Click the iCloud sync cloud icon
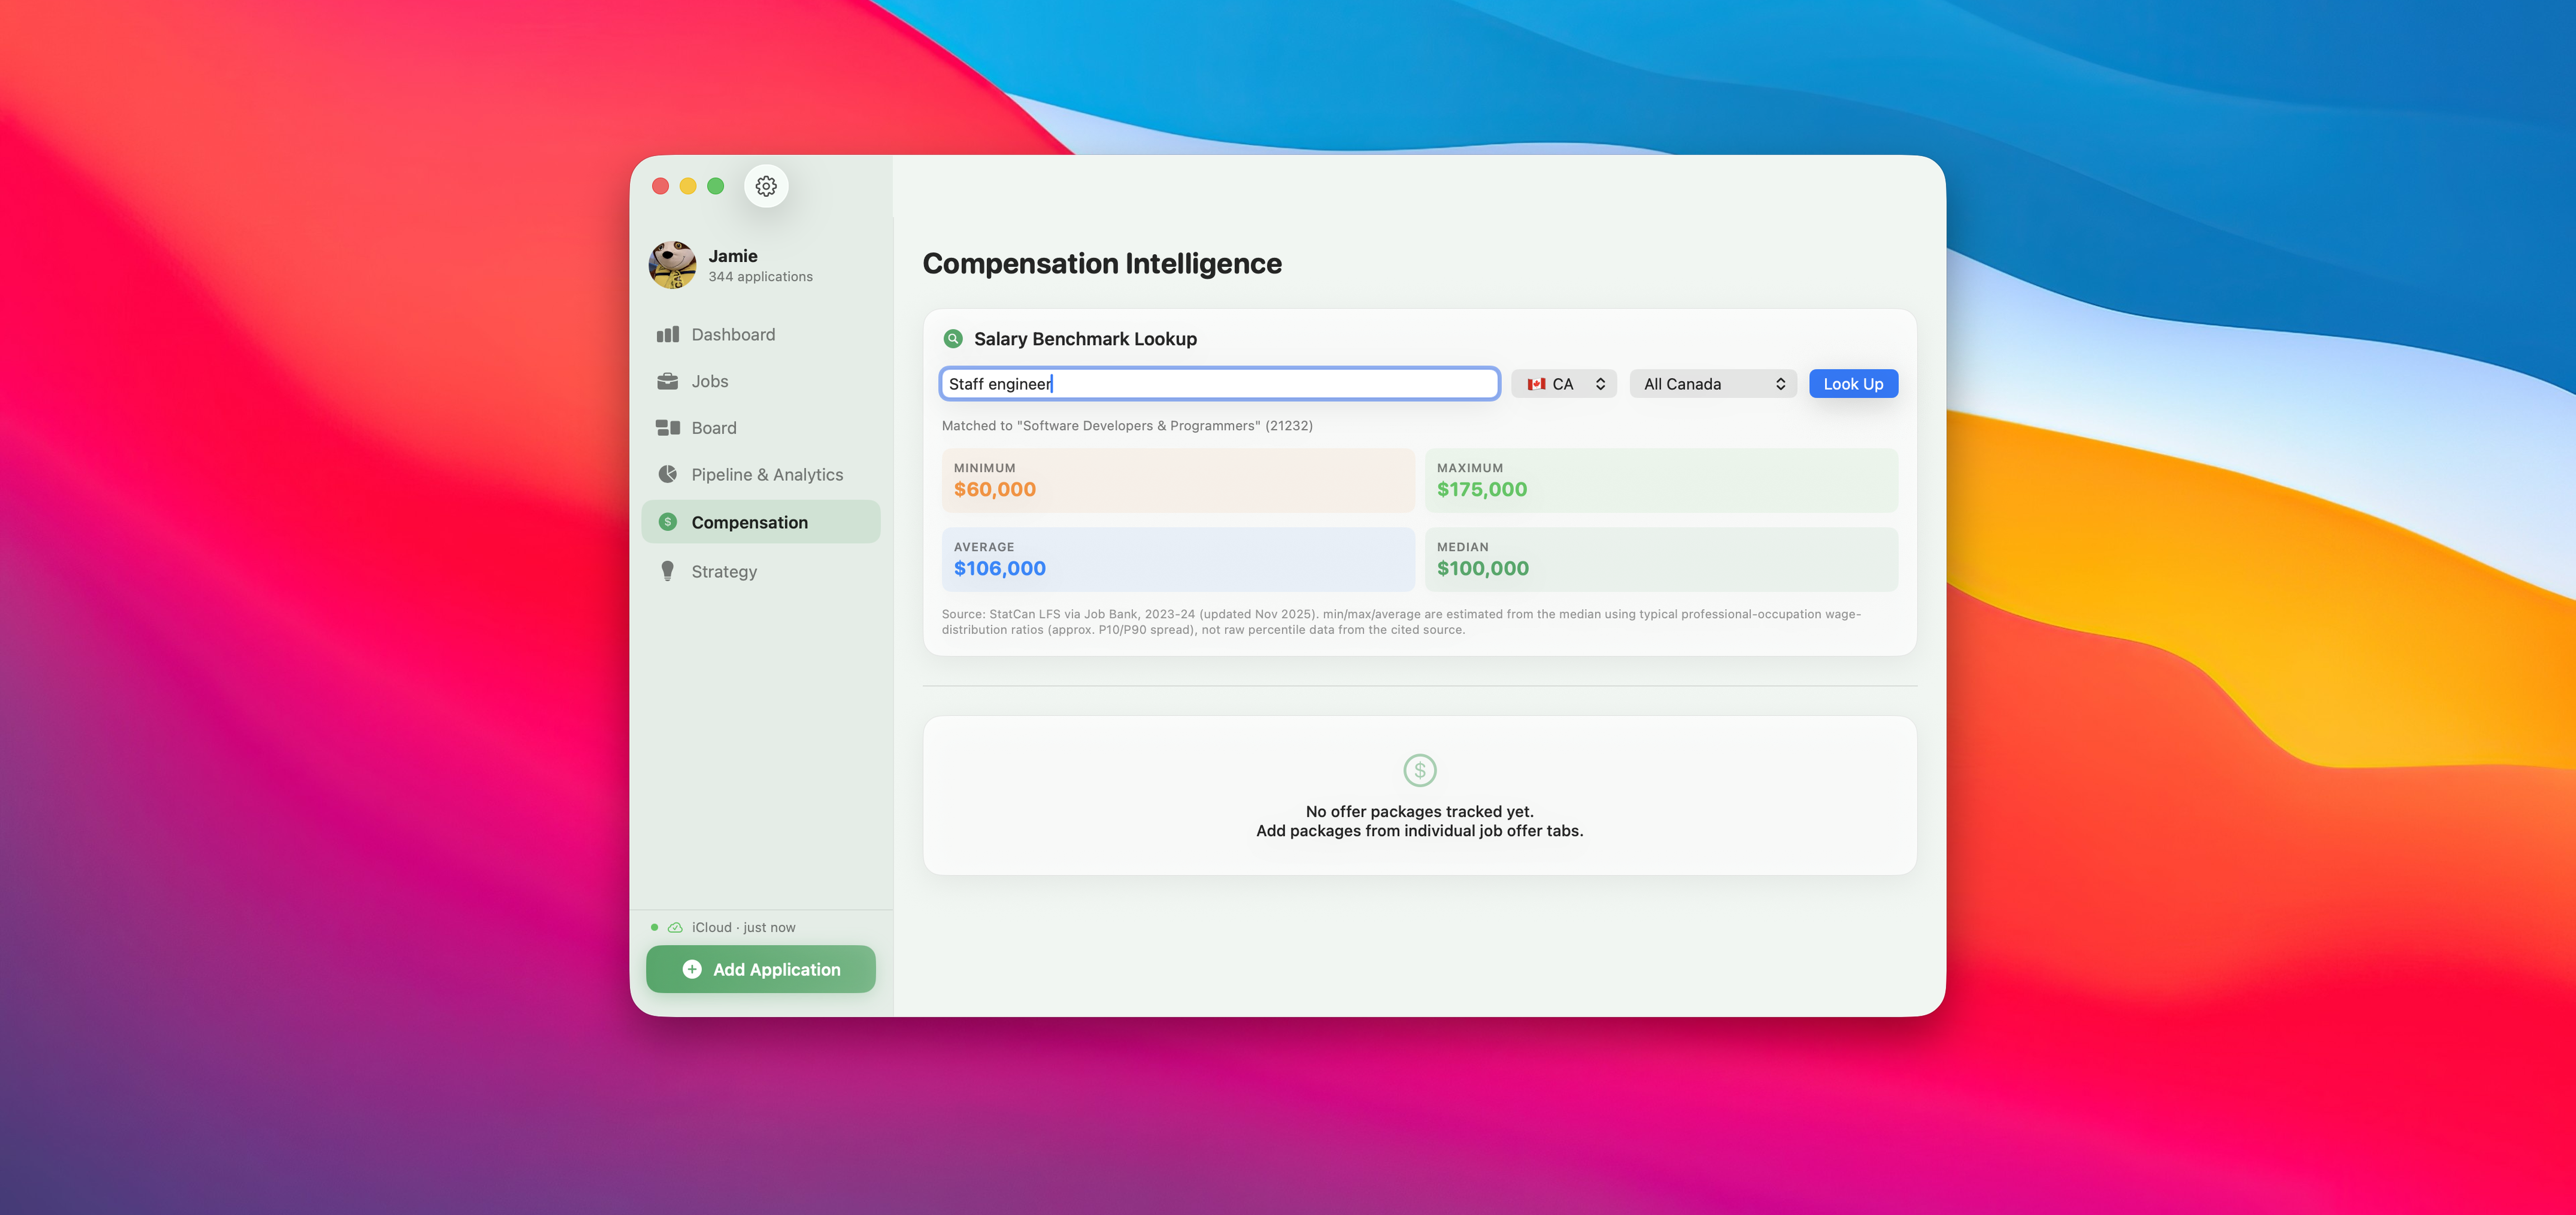This screenshot has height=1215, width=2576. [x=675, y=927]
